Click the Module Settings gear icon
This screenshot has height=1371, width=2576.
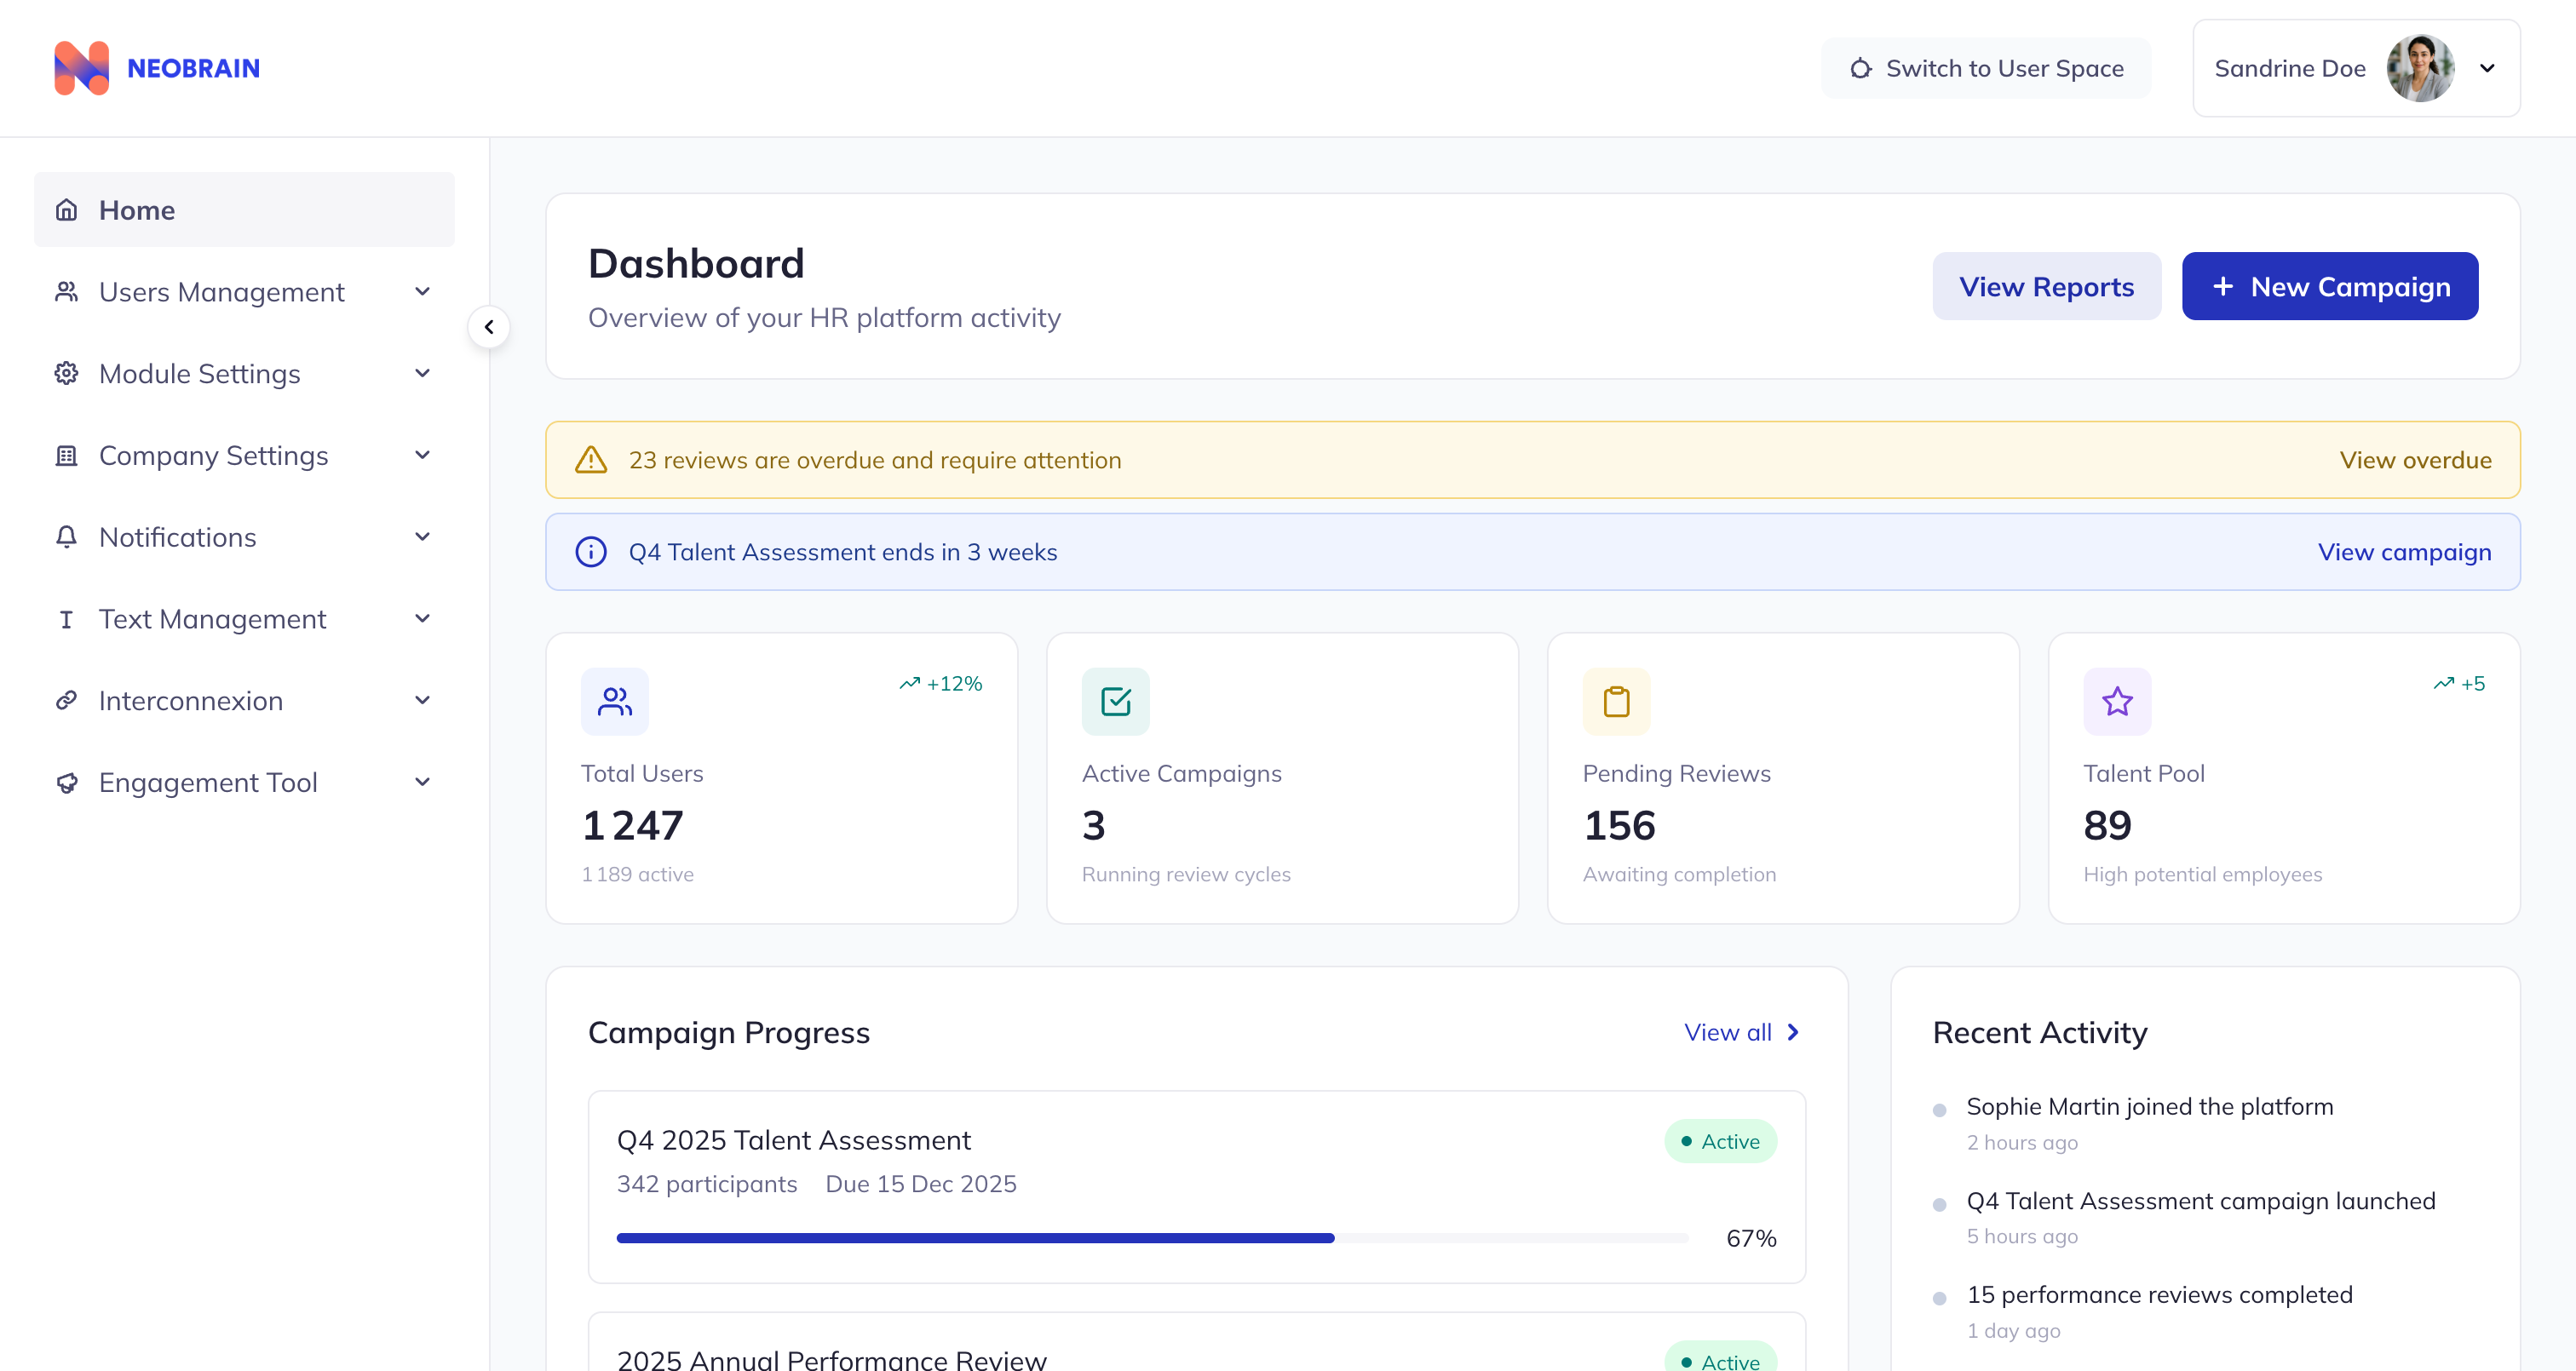pos(66,373)
